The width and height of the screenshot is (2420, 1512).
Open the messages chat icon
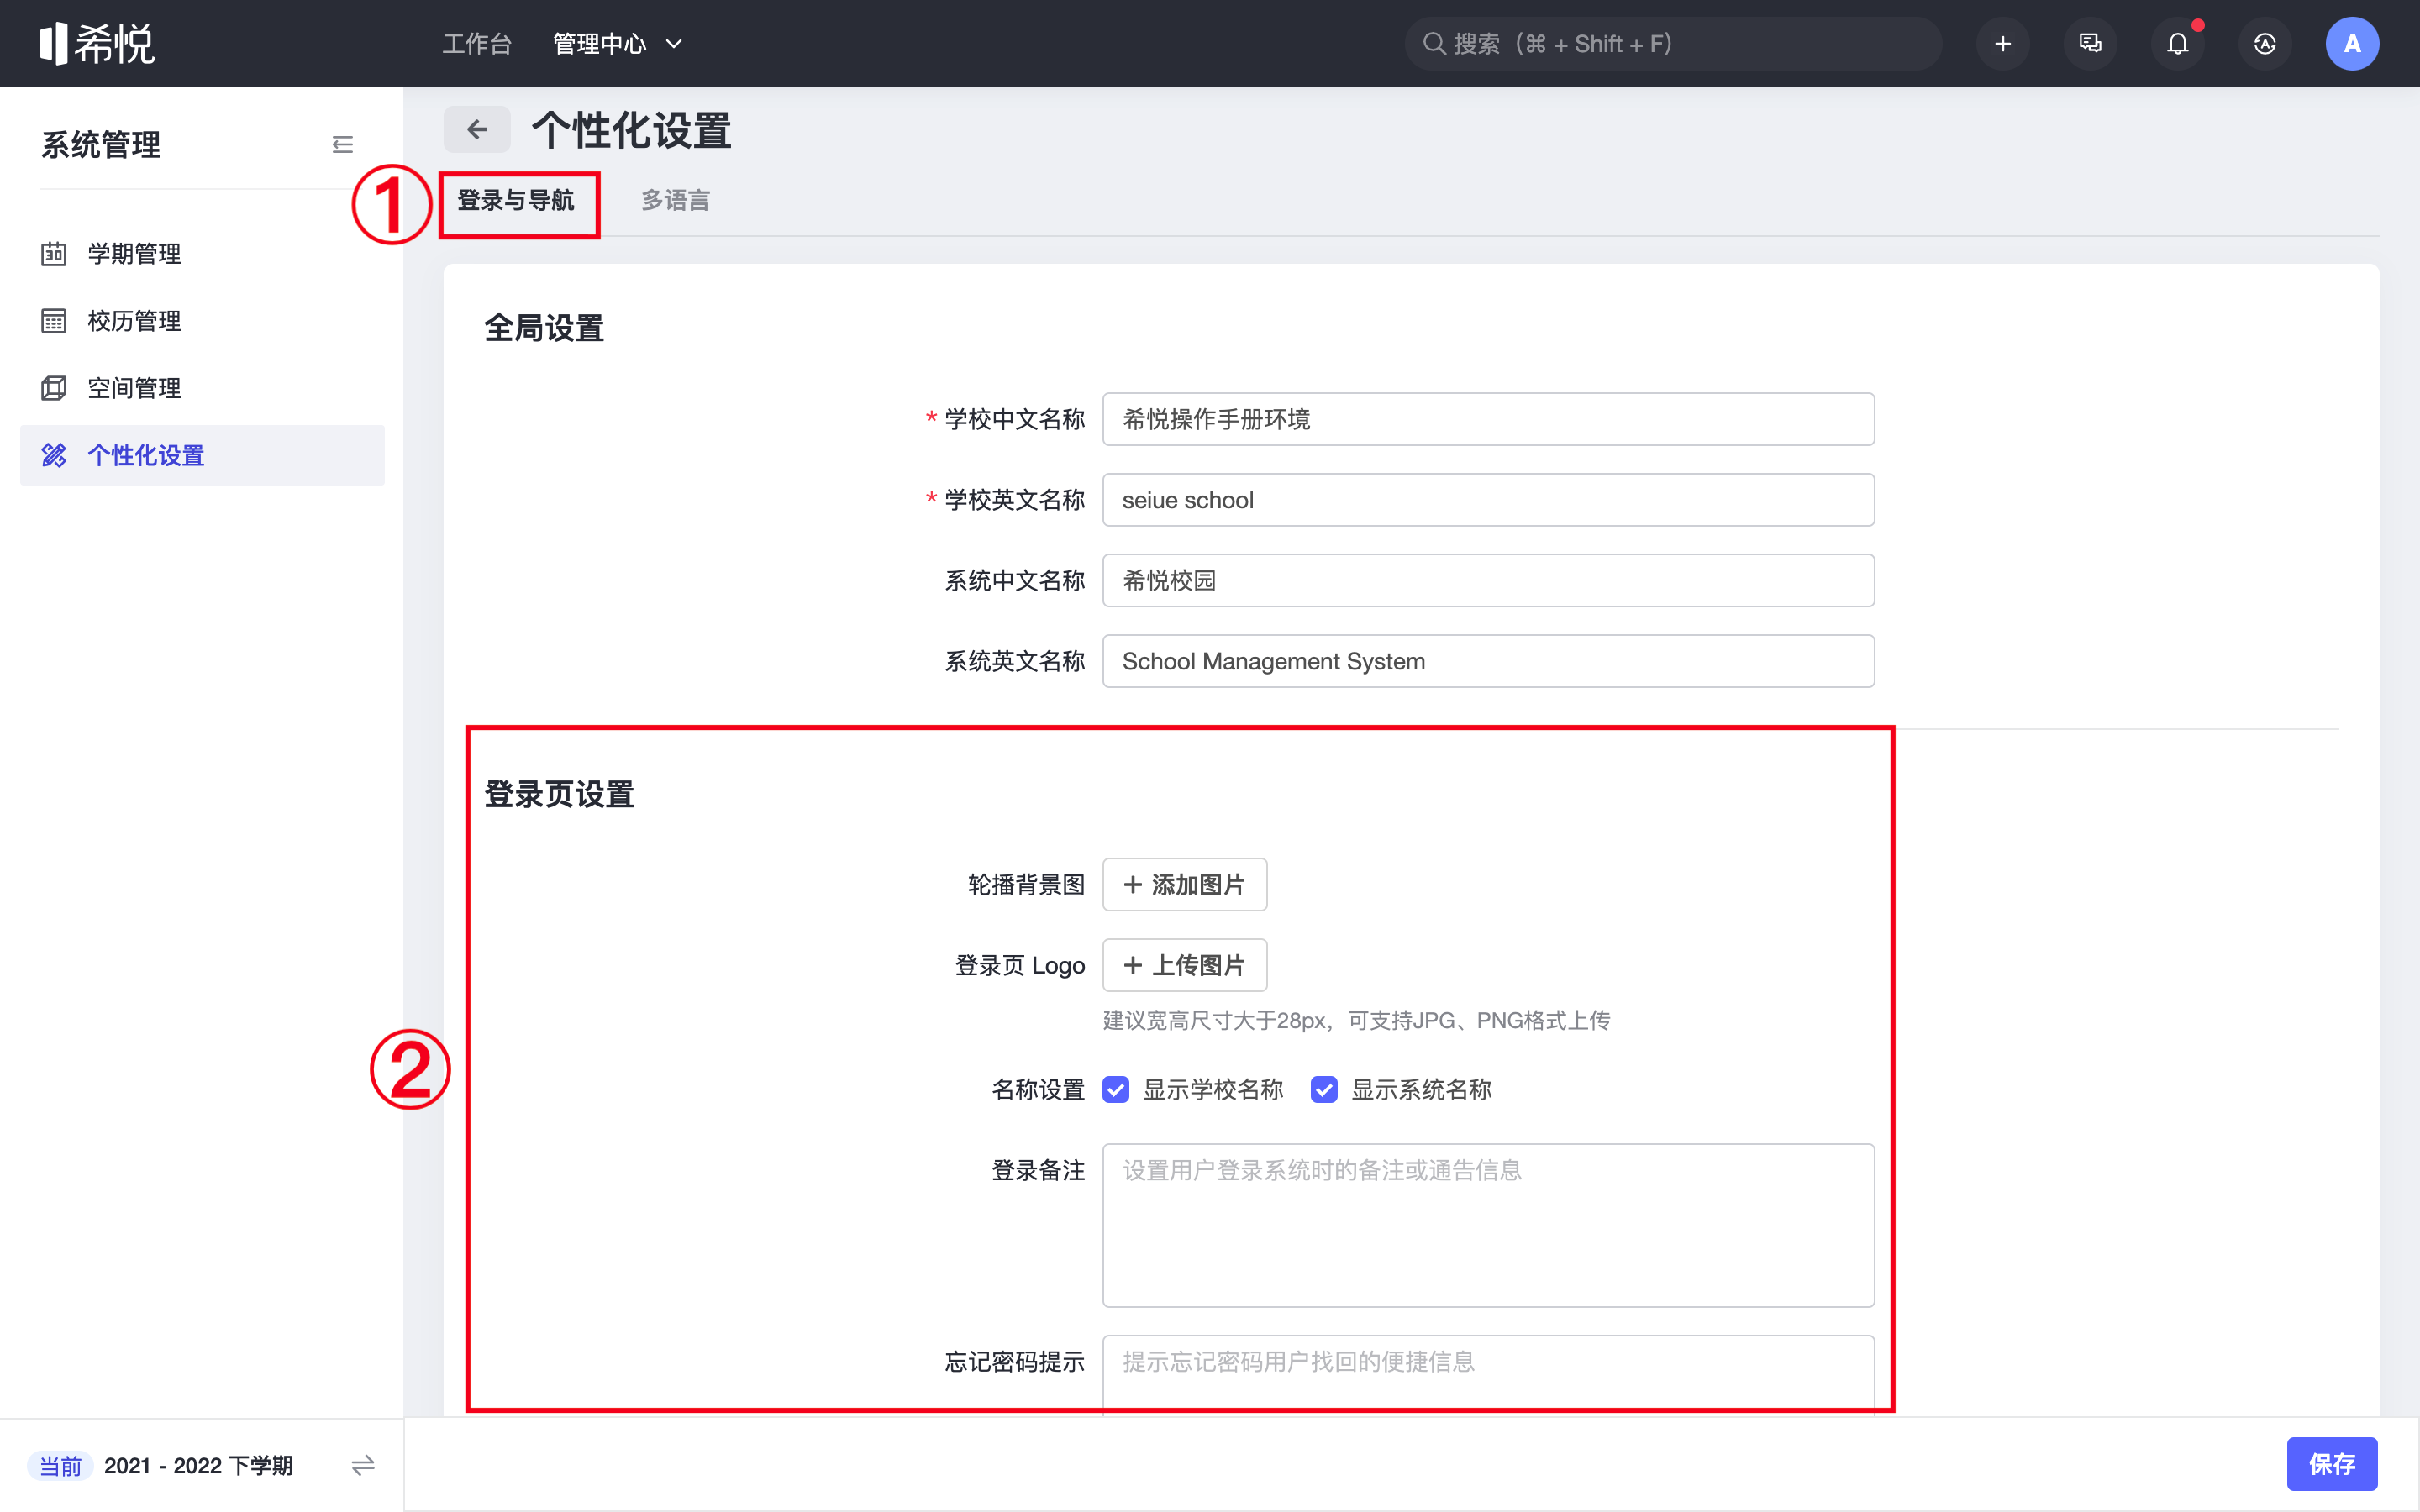2089,44
